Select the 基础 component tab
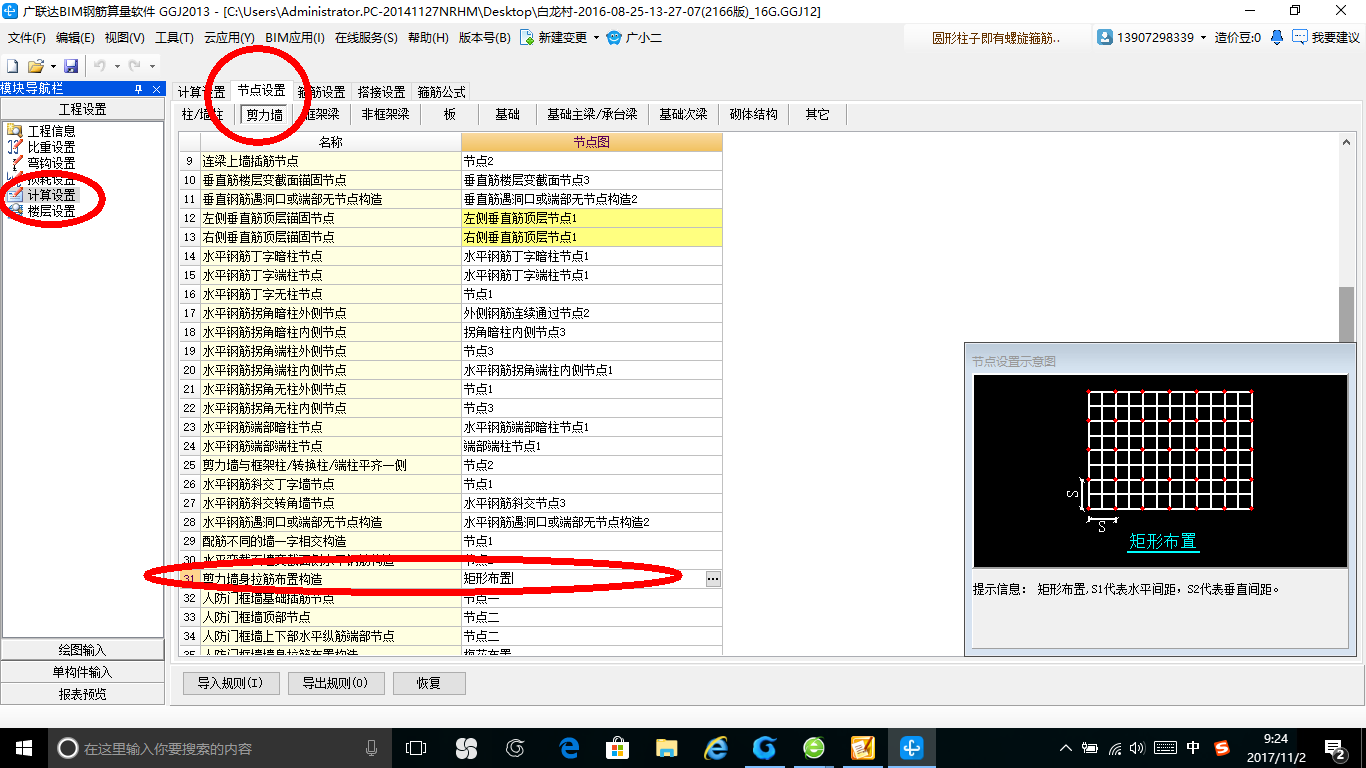 click(x=507, y=114)
